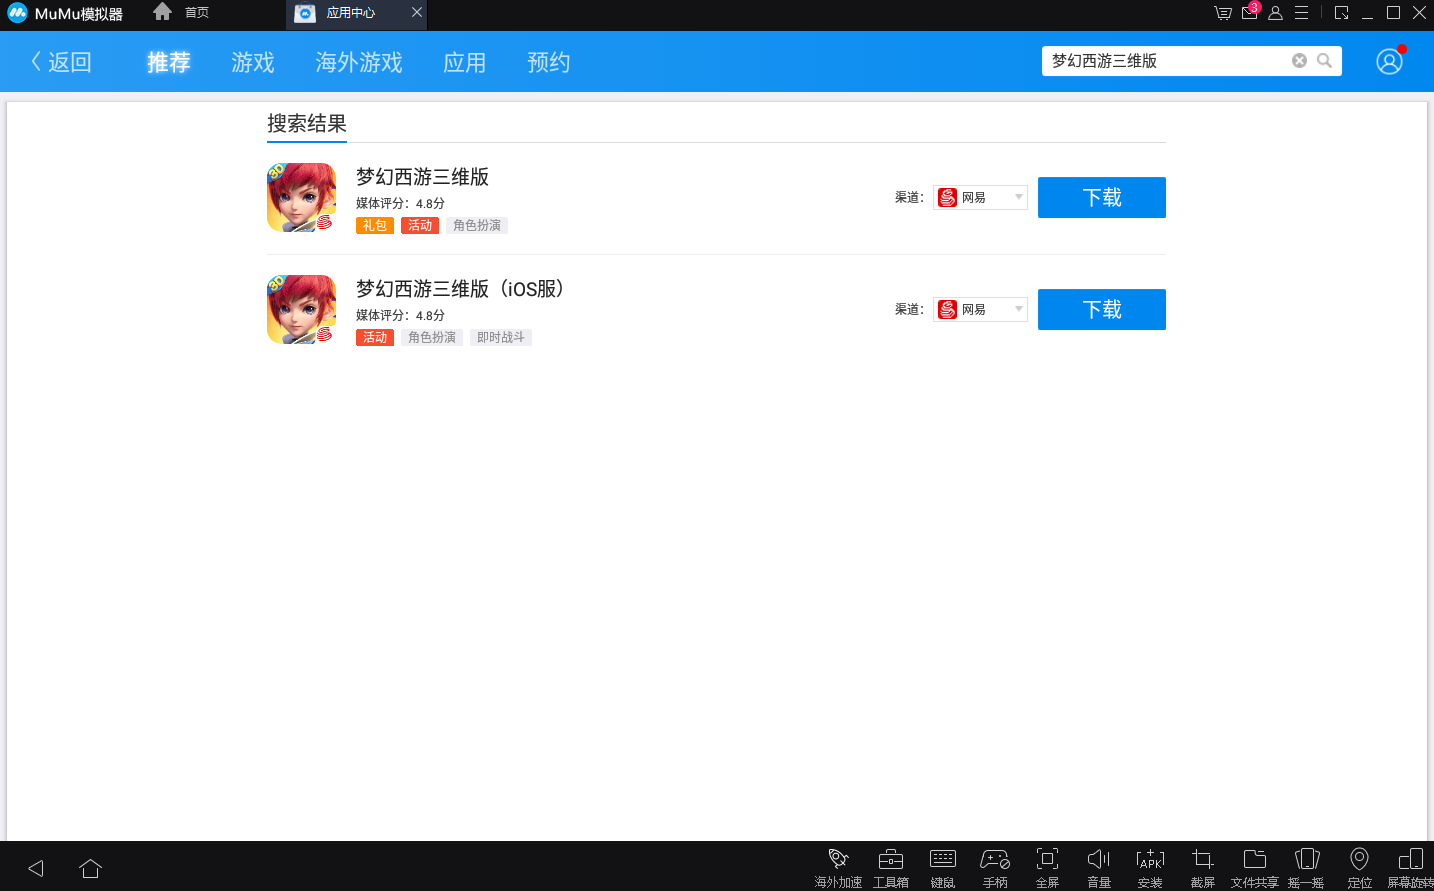The width and height of the screenshot is (1434, 891).
Task: Open 定位 location settings
Action: 1359,868
